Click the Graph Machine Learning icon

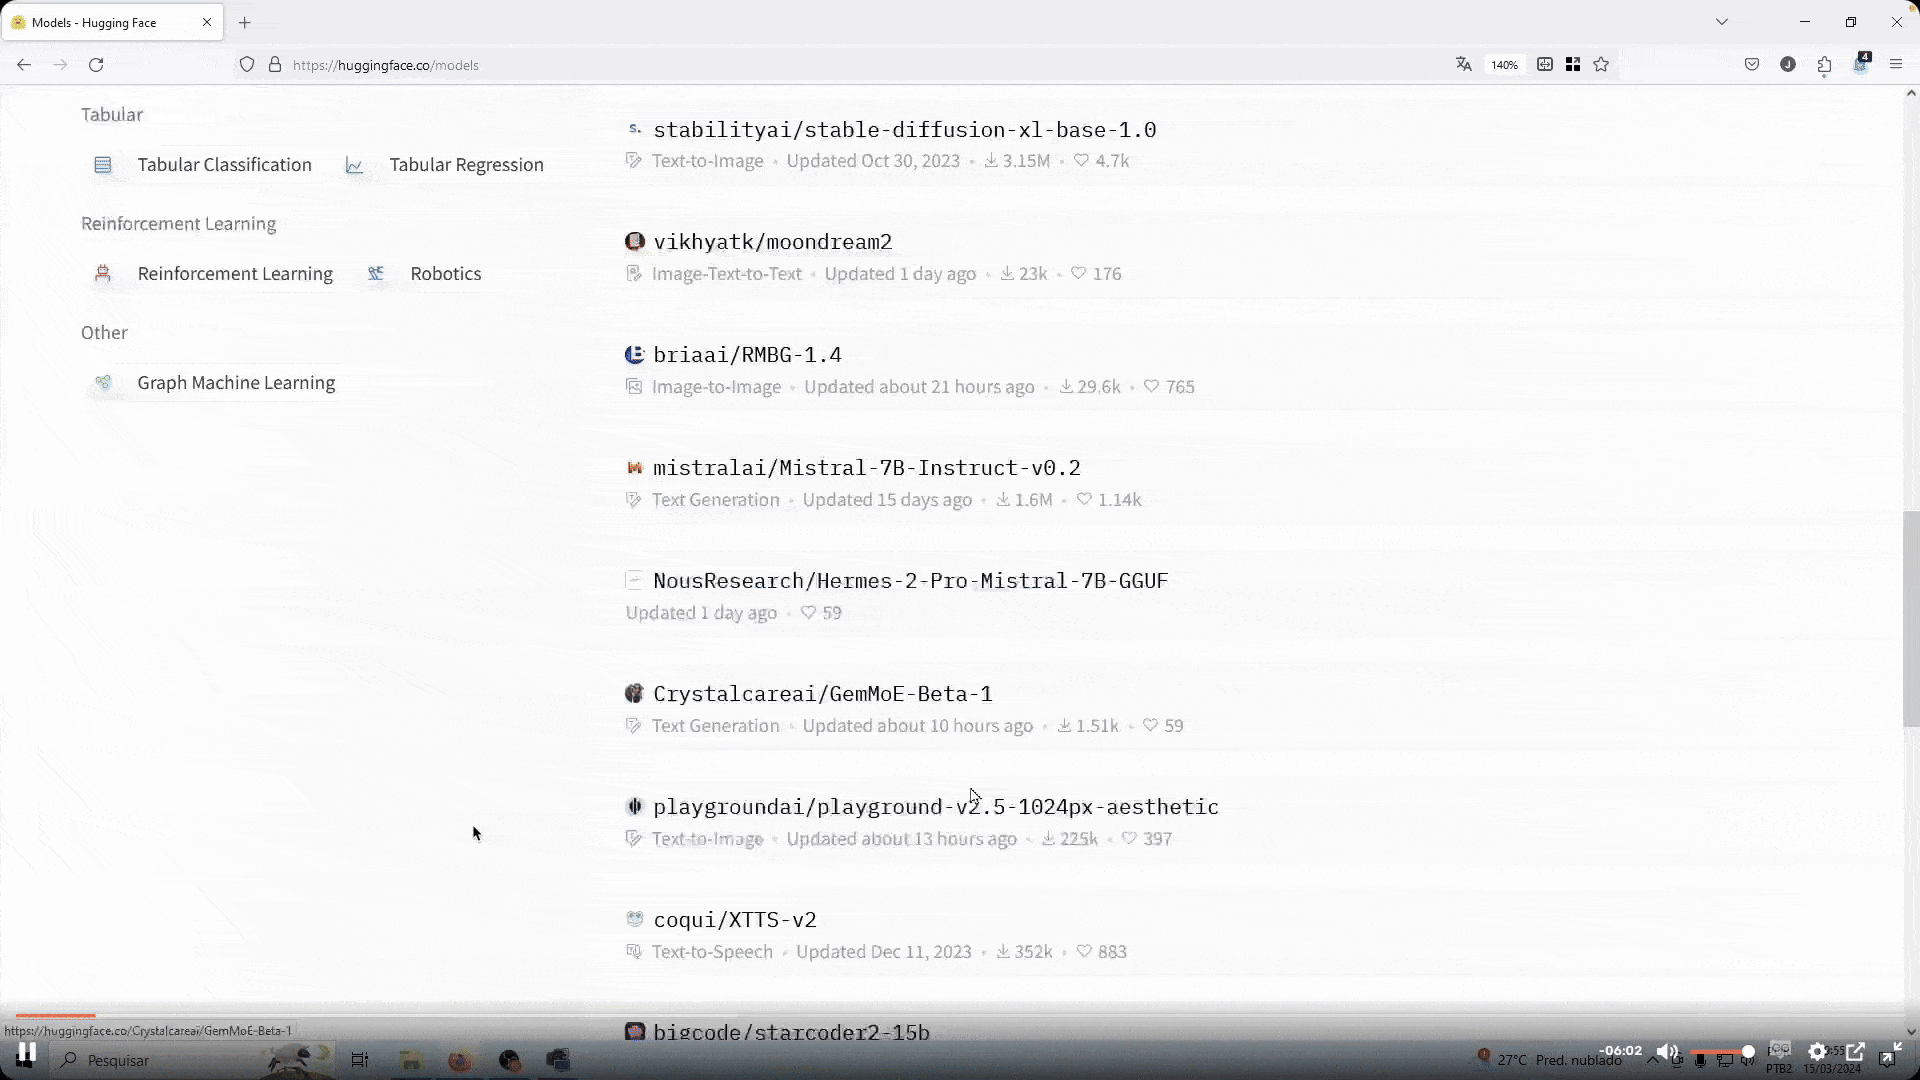coord(103,383)
